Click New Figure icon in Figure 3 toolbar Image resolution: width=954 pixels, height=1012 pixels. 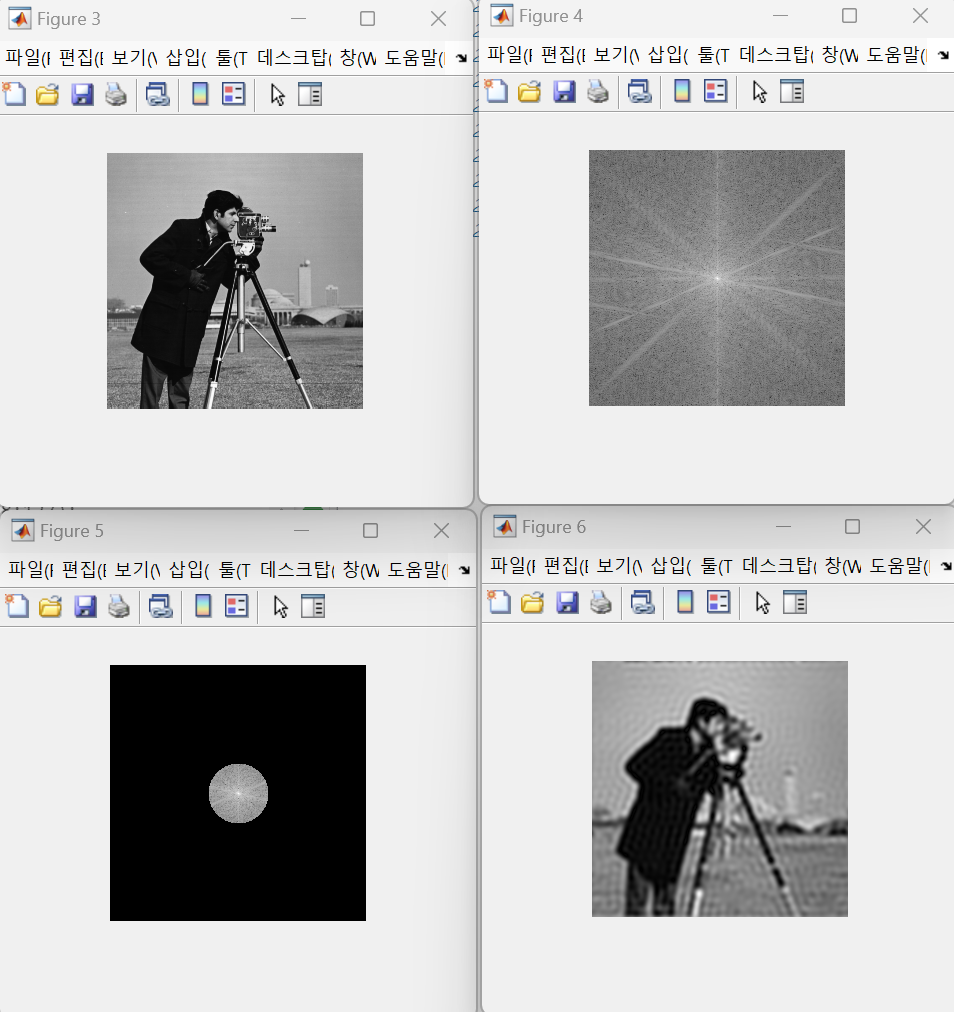pyautogui.click(x=14, y=94)
